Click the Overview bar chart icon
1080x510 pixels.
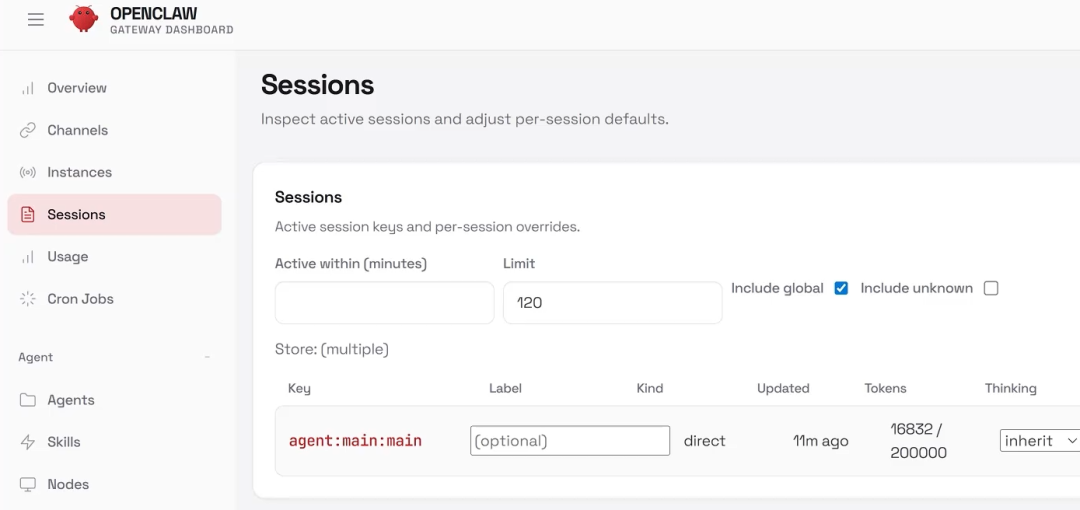coord(28,88)
